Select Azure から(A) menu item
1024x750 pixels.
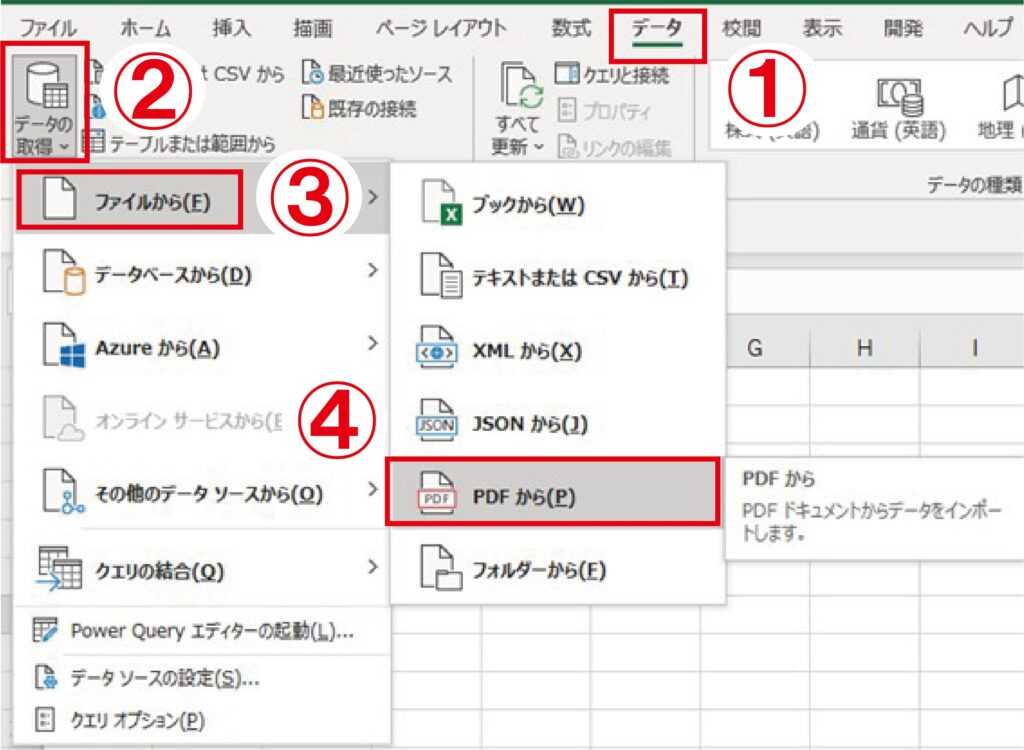(201, 348)
